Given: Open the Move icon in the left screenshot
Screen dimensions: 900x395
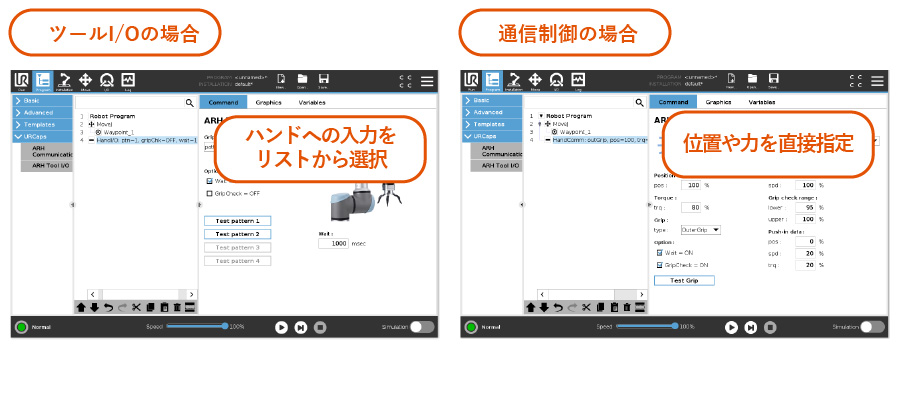Looking at the screenshot, I should 86,81.
